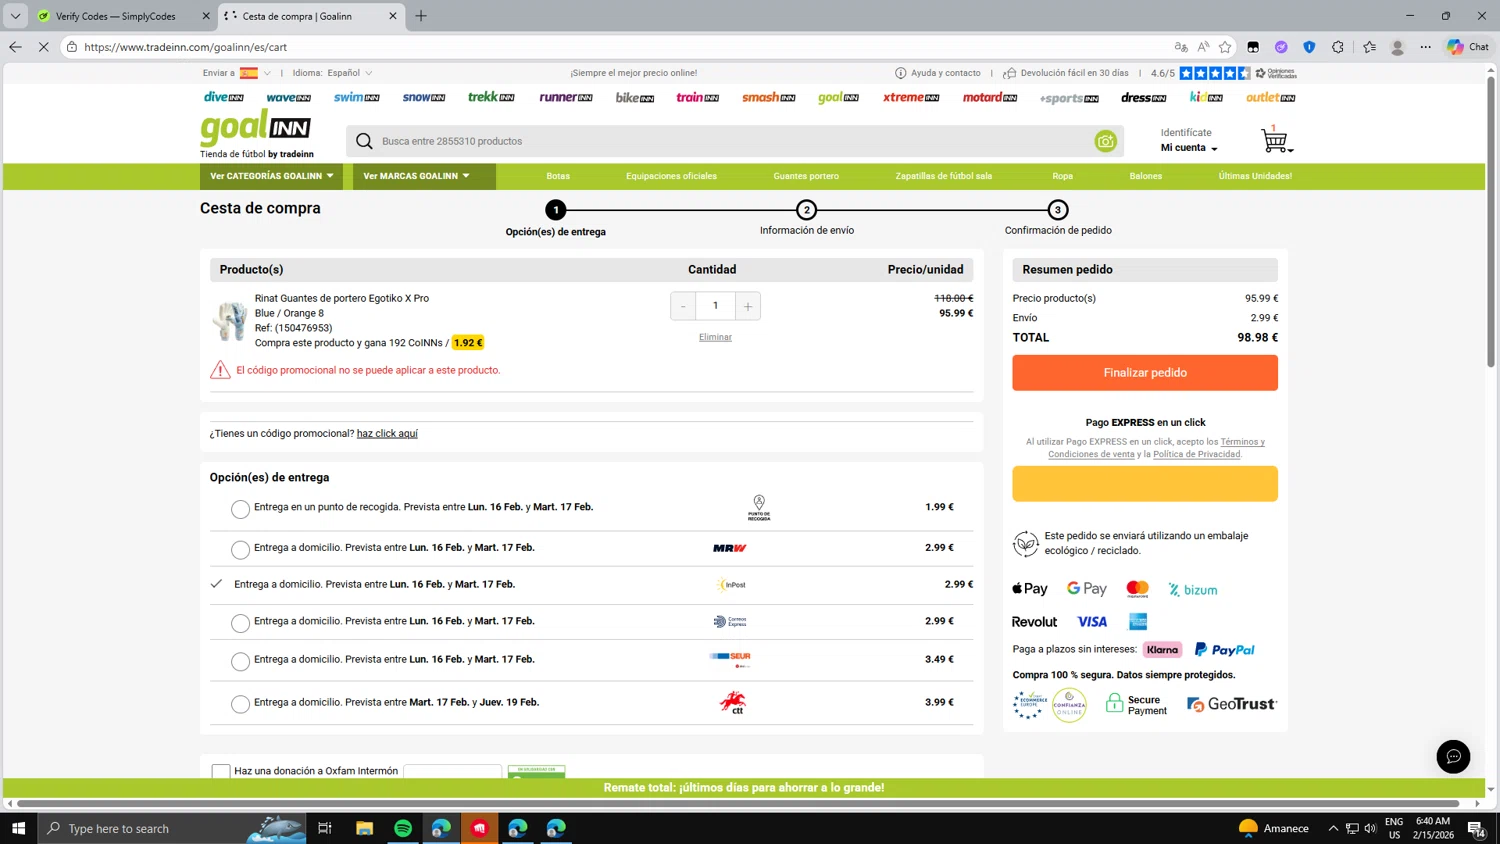Click the read aloud icon in address bar
This screenshot has height=844, width=1500.
click(x=1203, y=47)
